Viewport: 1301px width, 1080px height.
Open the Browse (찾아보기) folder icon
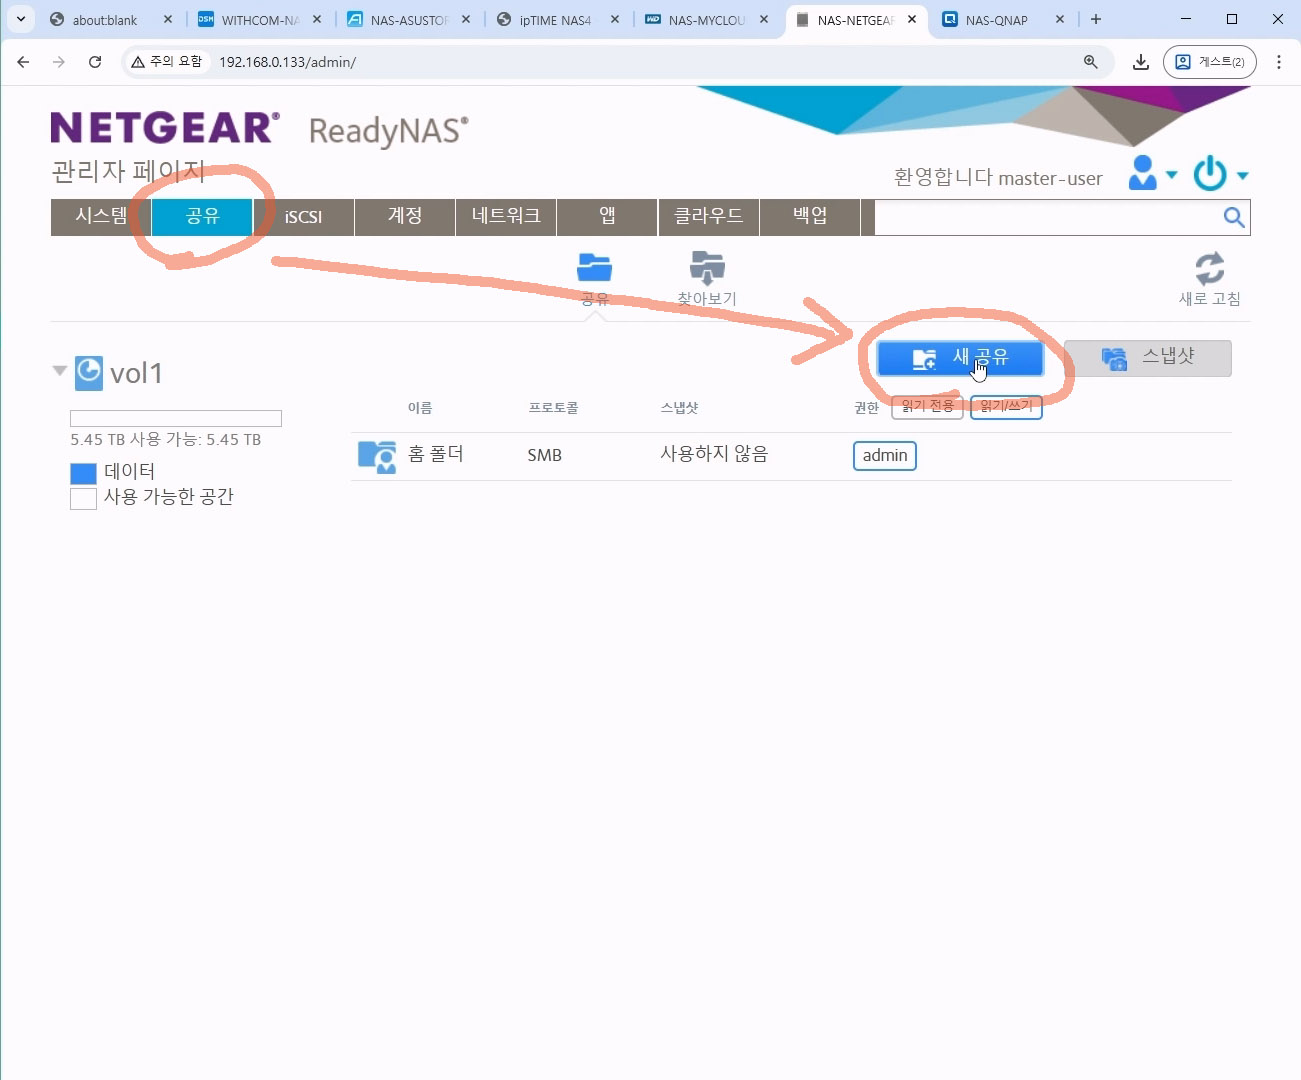[707, 268]
